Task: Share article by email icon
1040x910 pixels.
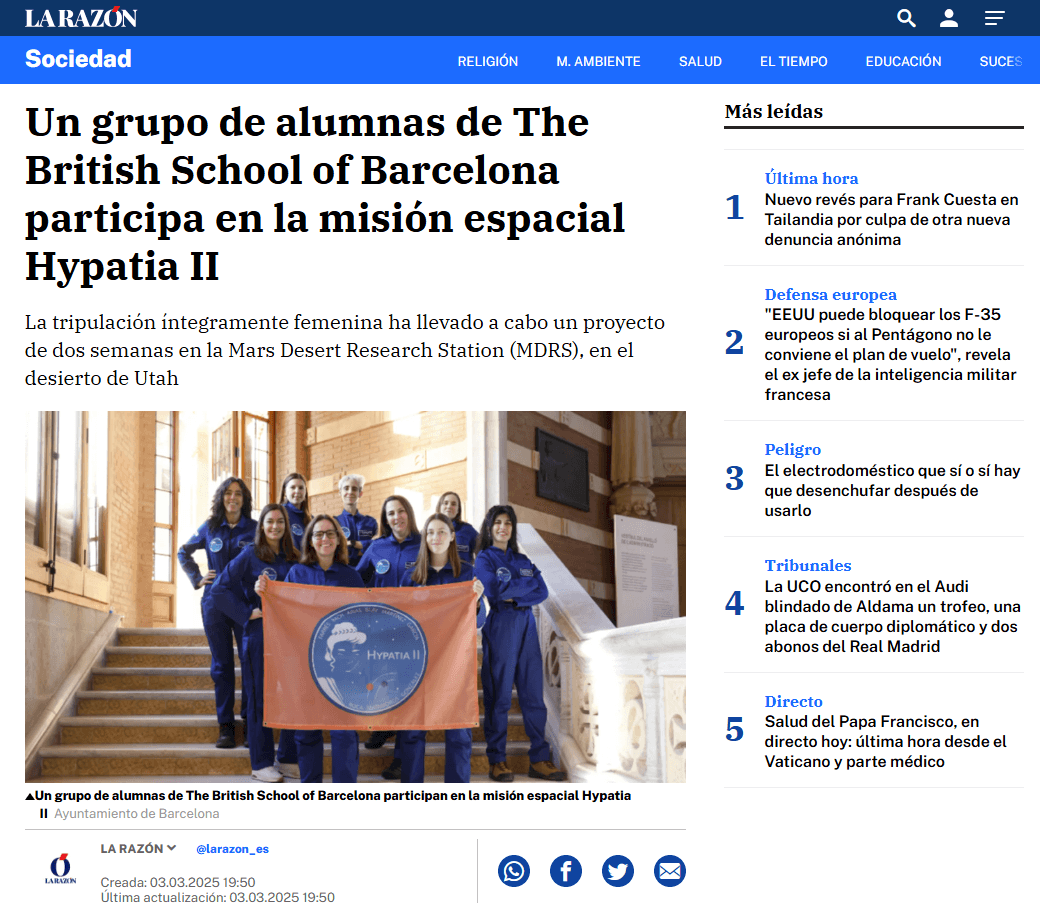Action: click(670, 871)
